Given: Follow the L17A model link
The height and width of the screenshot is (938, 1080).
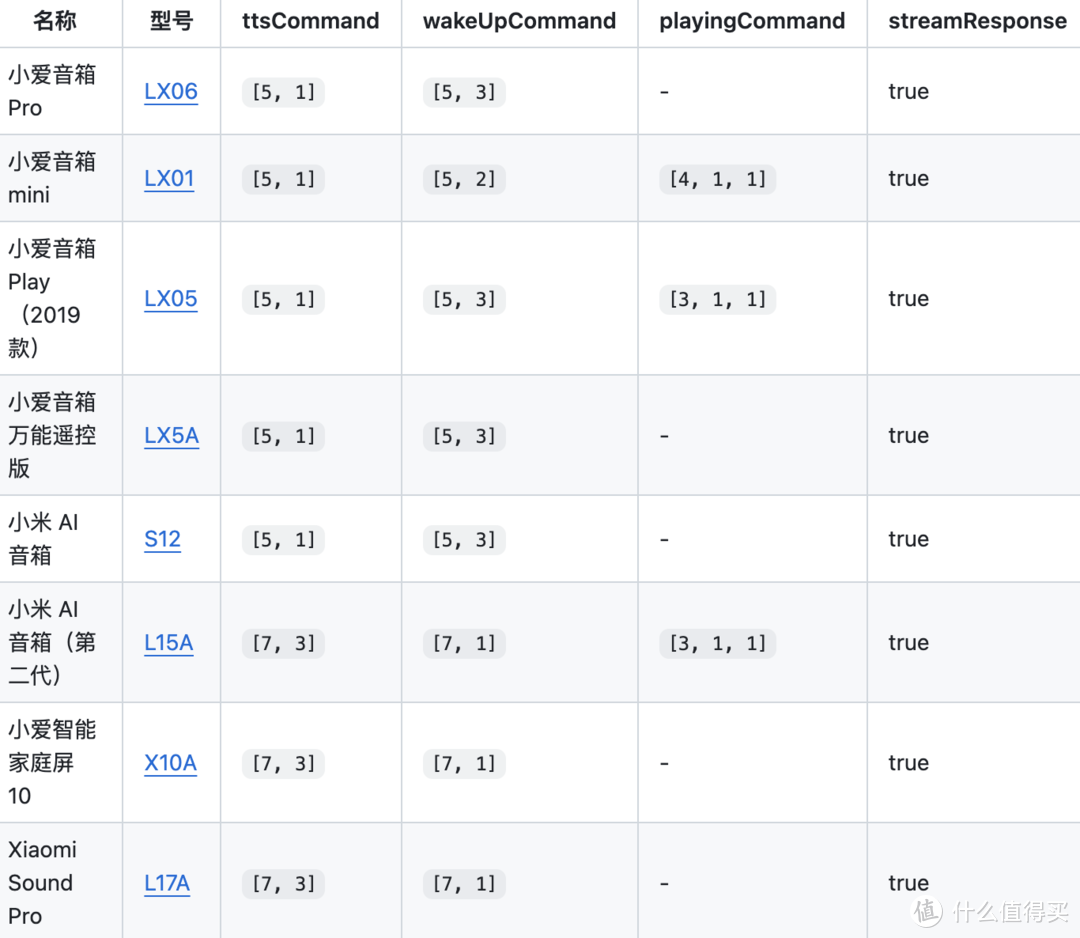Looking at the screenshot, I should coord(167,883).
